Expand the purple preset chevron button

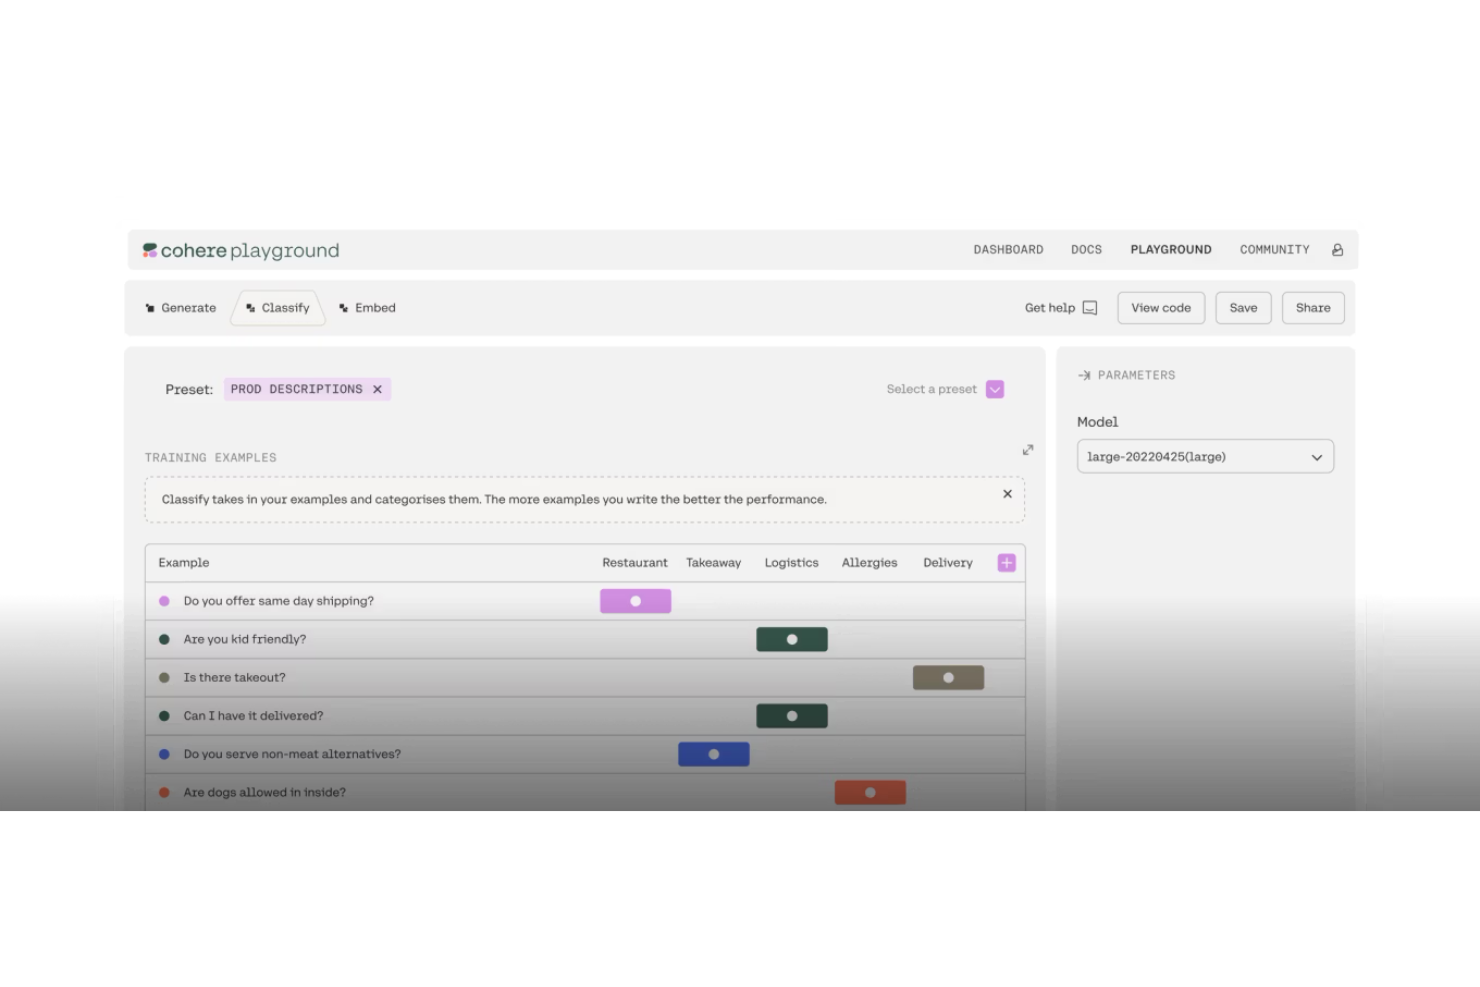click(994, 389)
